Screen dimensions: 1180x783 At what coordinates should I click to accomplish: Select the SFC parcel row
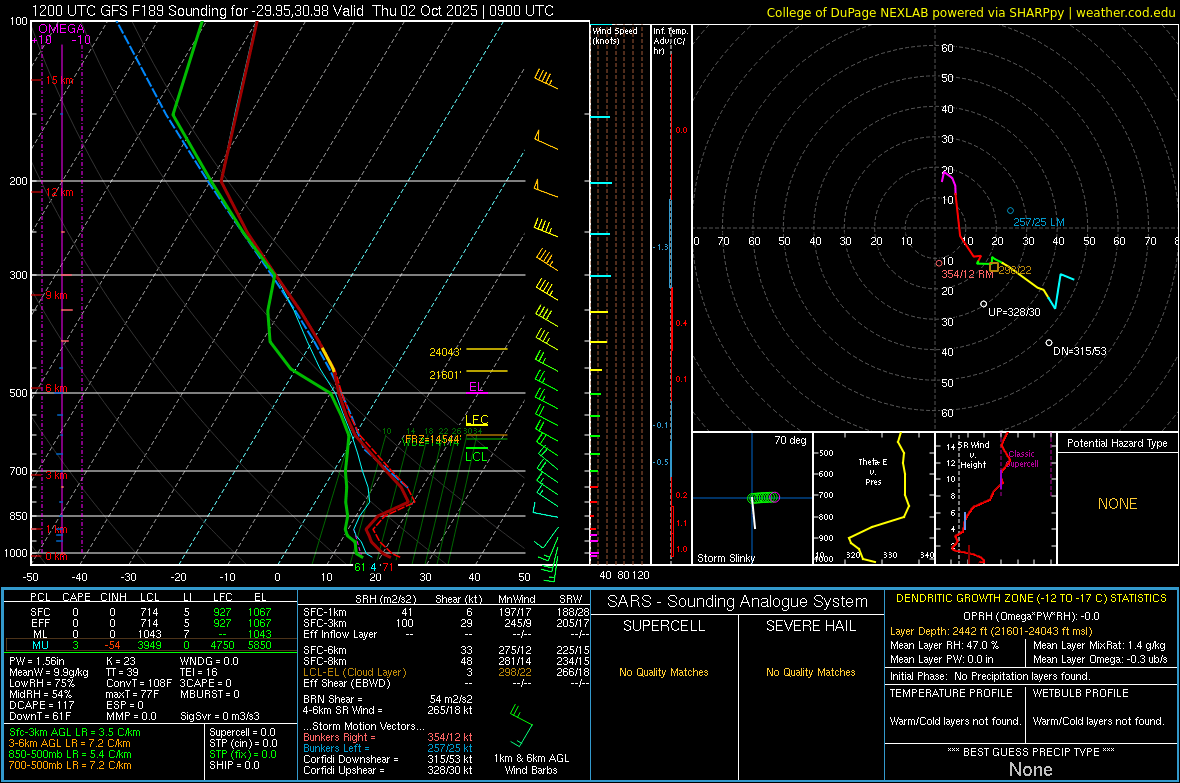151,612
